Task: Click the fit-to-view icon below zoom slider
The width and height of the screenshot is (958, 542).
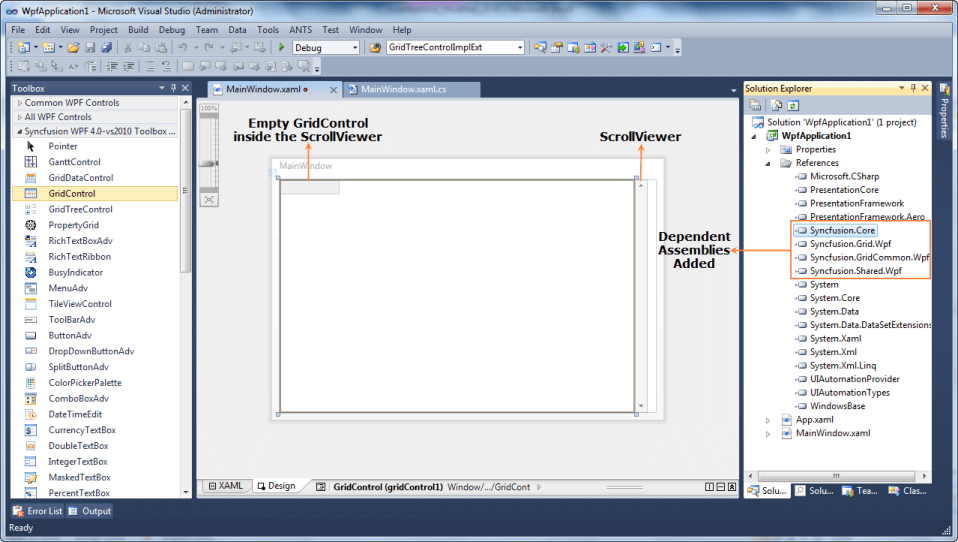Action: click(x=209, y=200)
